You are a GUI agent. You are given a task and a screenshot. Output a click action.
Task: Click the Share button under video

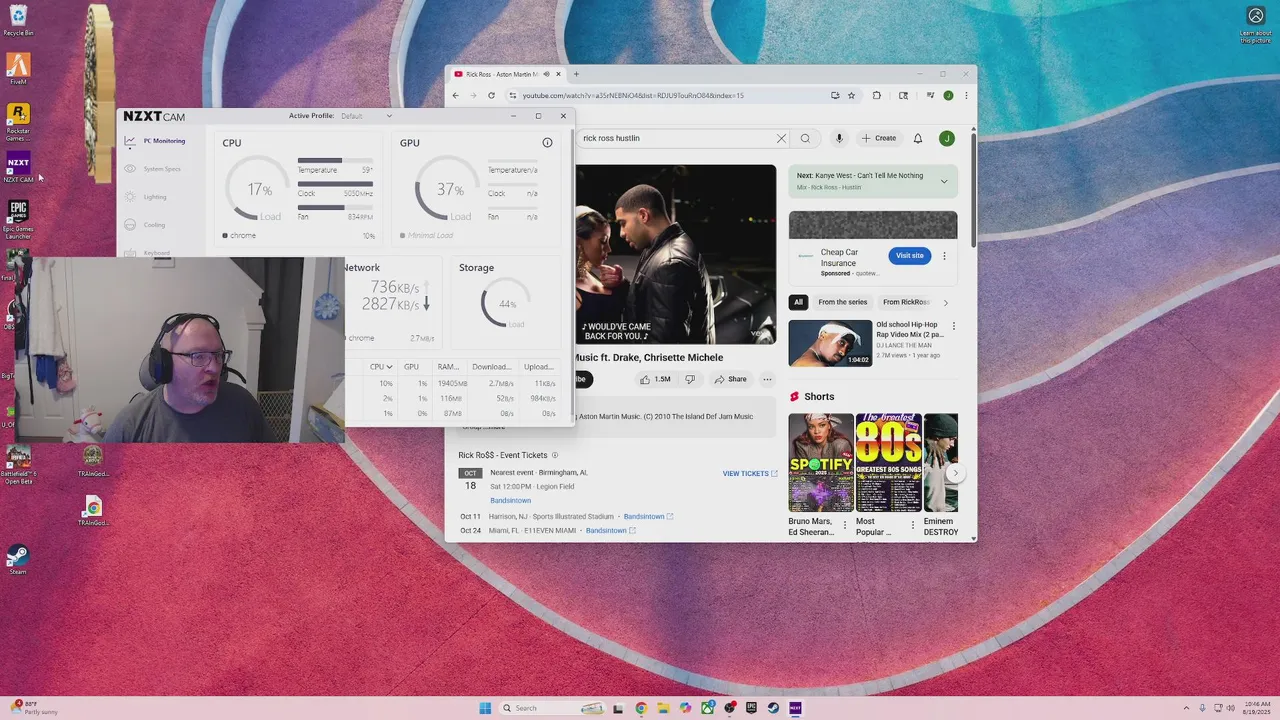730,379
